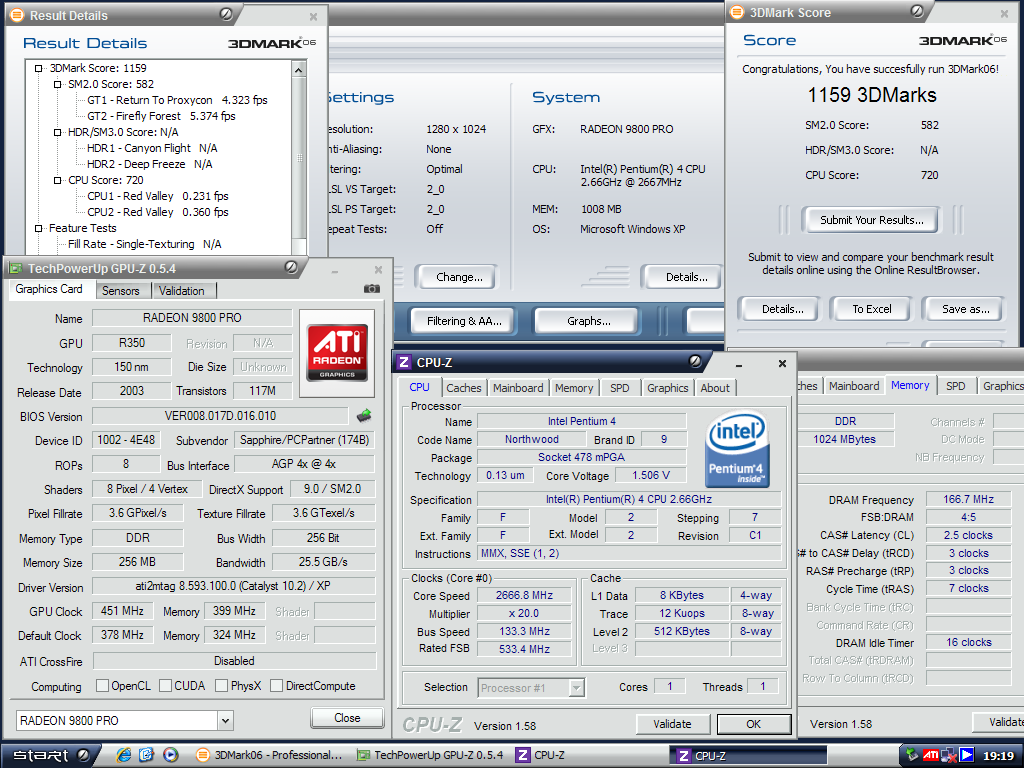Enable the CUDA checkbox

click(x=165, y=686)
